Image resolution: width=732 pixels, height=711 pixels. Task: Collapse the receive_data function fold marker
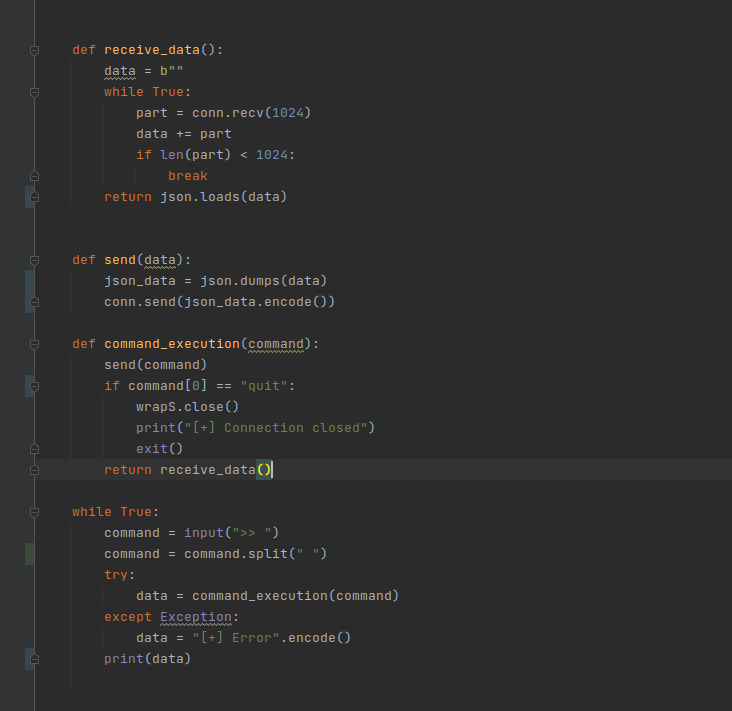click(34, 50)
